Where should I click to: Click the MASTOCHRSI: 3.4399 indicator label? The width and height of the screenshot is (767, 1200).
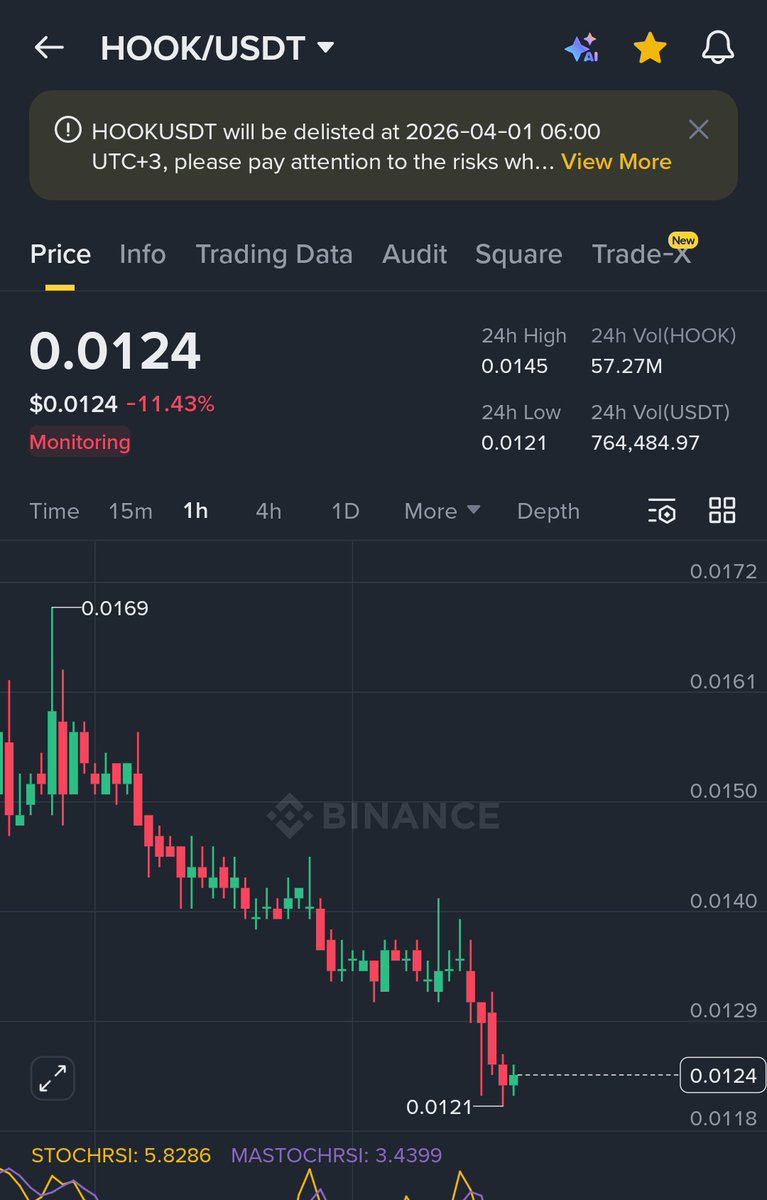pyautogui.click(x=336, y=1156)
